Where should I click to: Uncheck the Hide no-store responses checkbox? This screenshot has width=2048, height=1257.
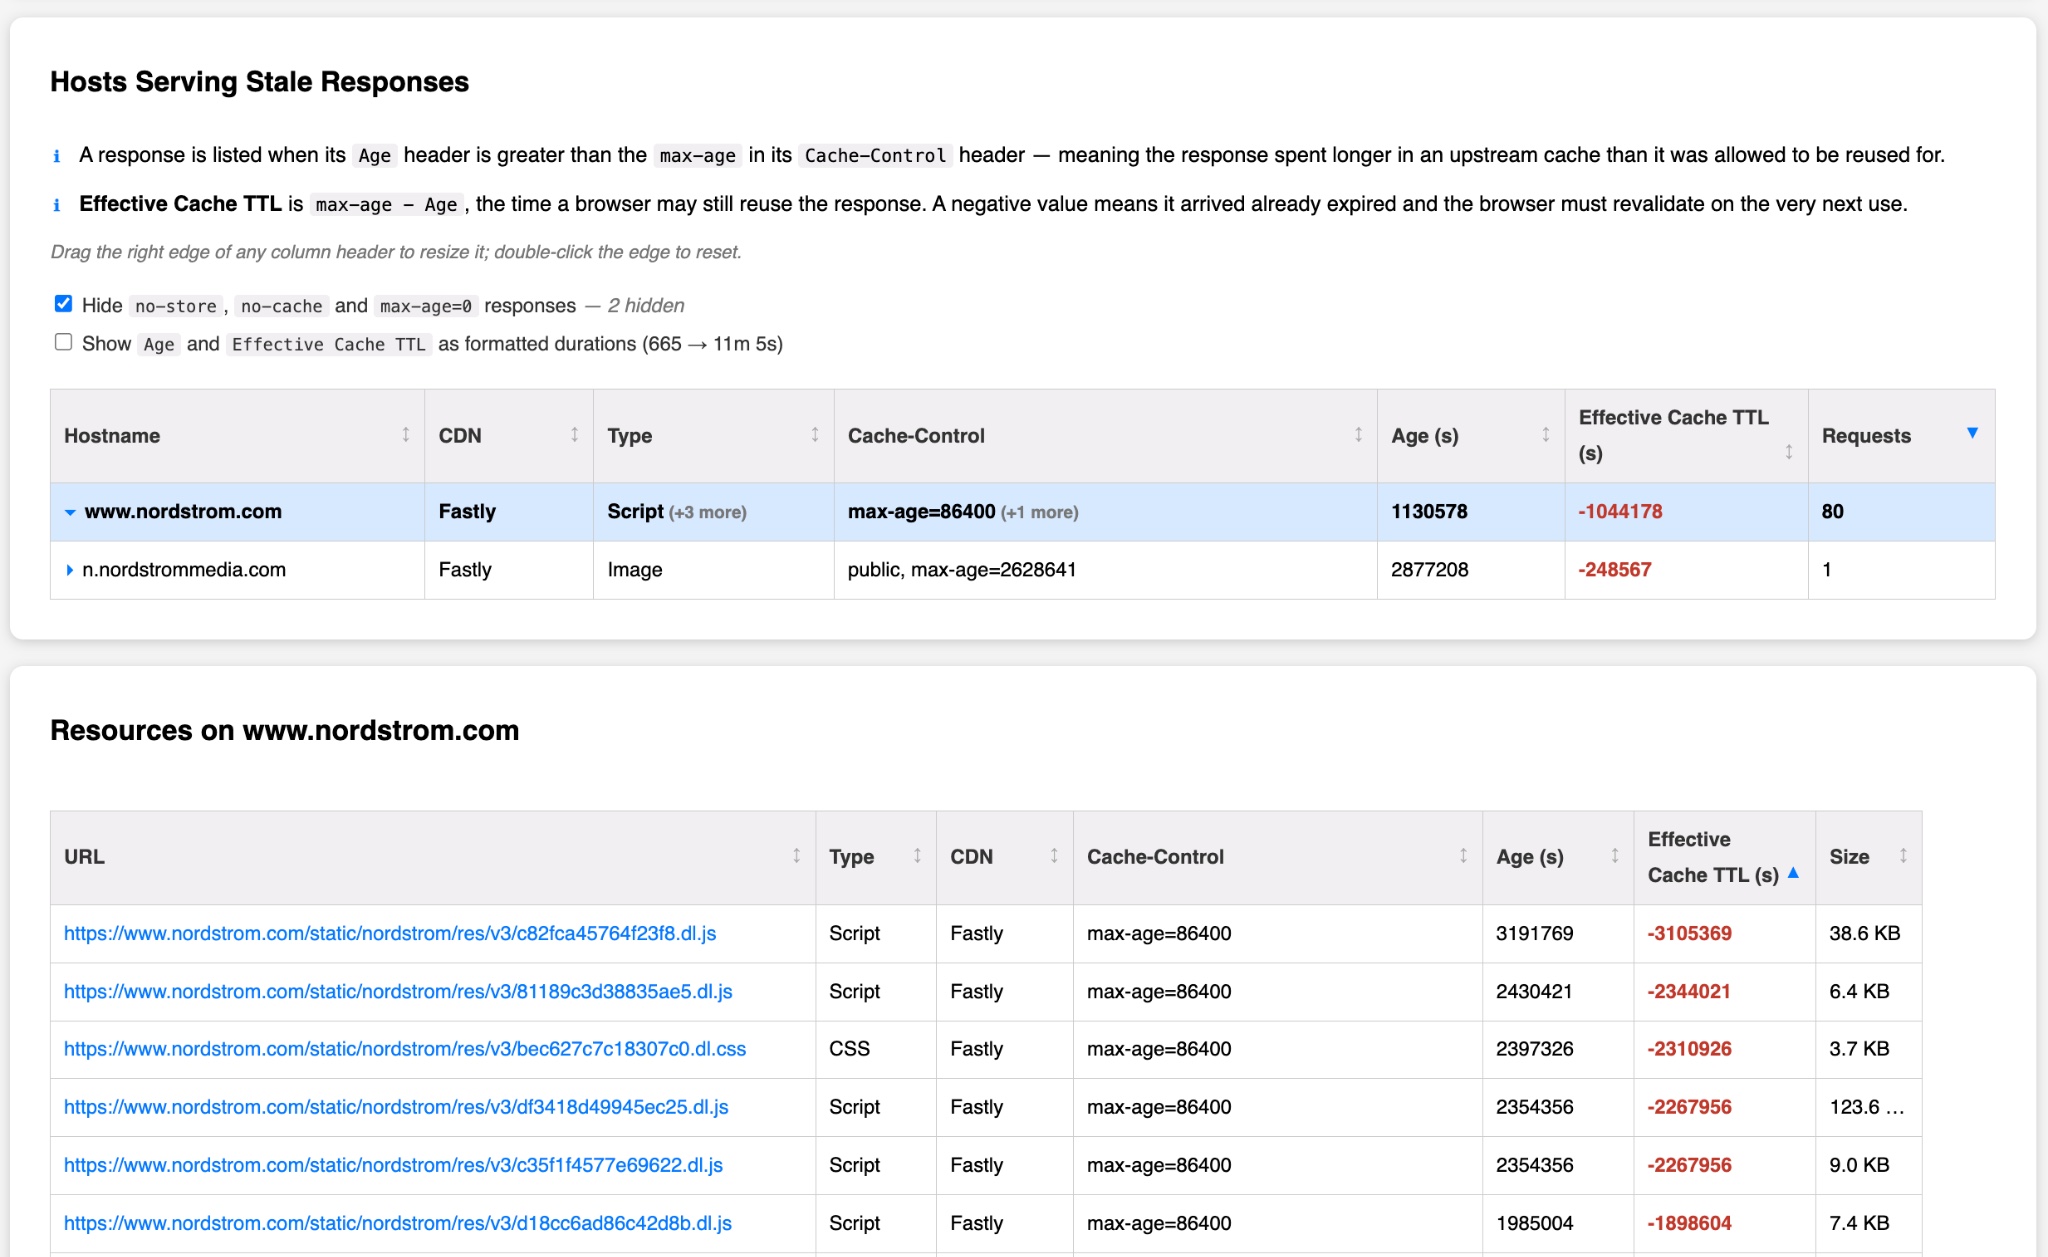pos(63,304)
